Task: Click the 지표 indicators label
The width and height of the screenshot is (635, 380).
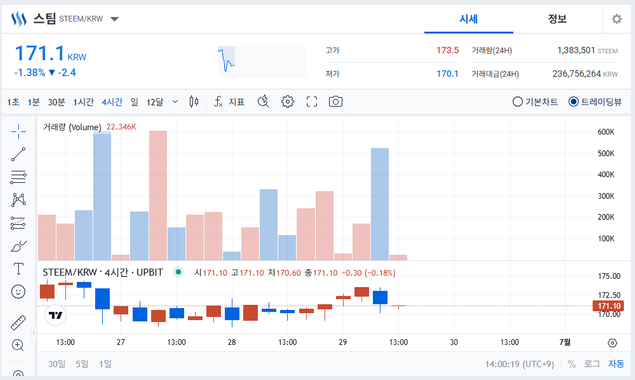Action: coord(237,102)
